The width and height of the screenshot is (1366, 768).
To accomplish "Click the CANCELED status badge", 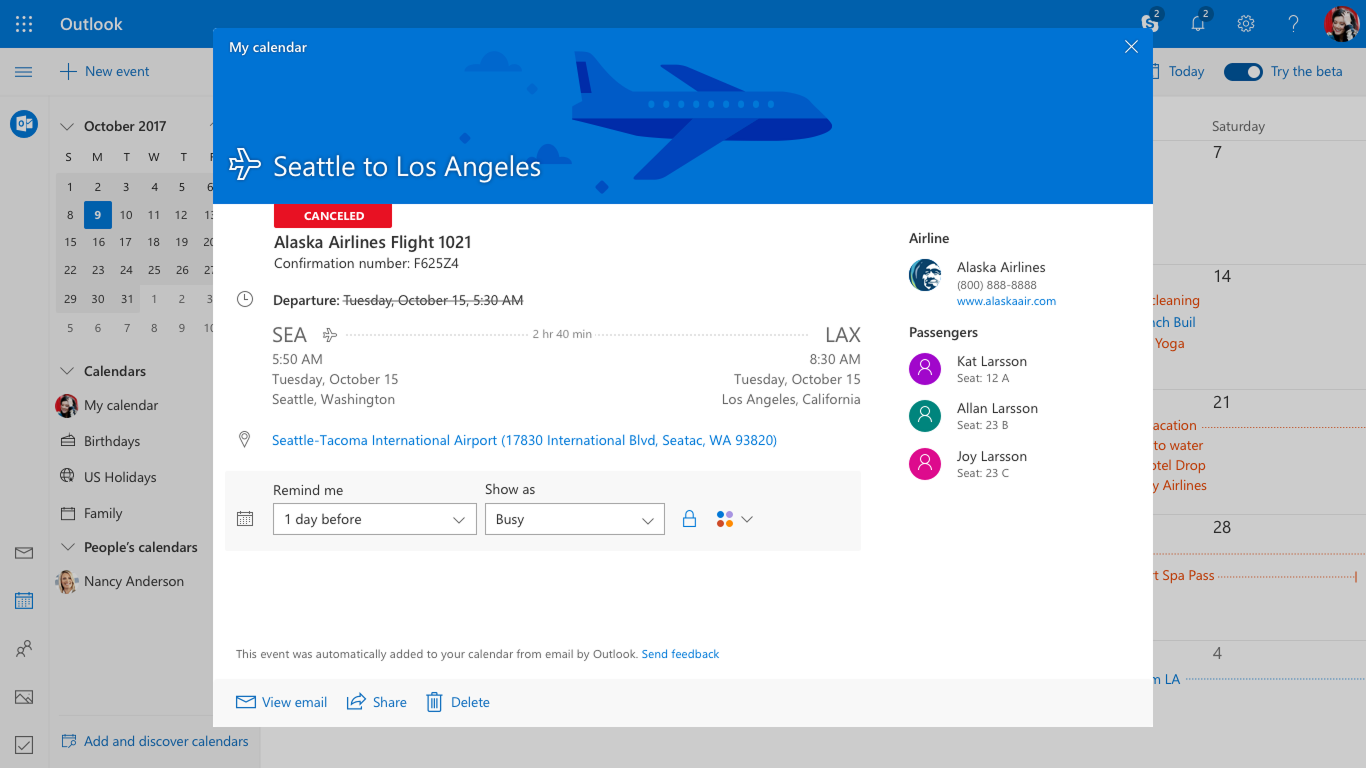I will pos(333,216).
